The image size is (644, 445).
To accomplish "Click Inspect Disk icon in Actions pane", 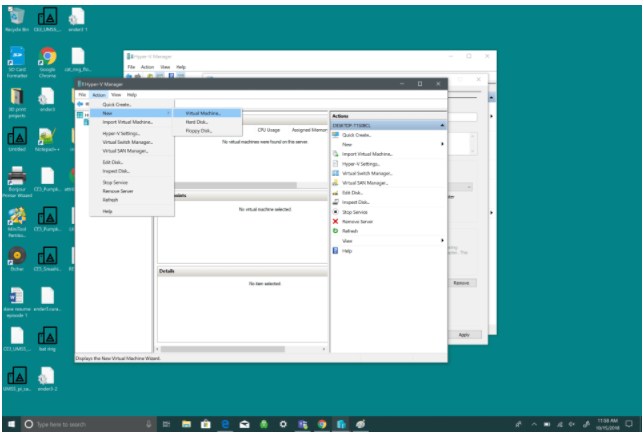I will [x=335, y=202].
